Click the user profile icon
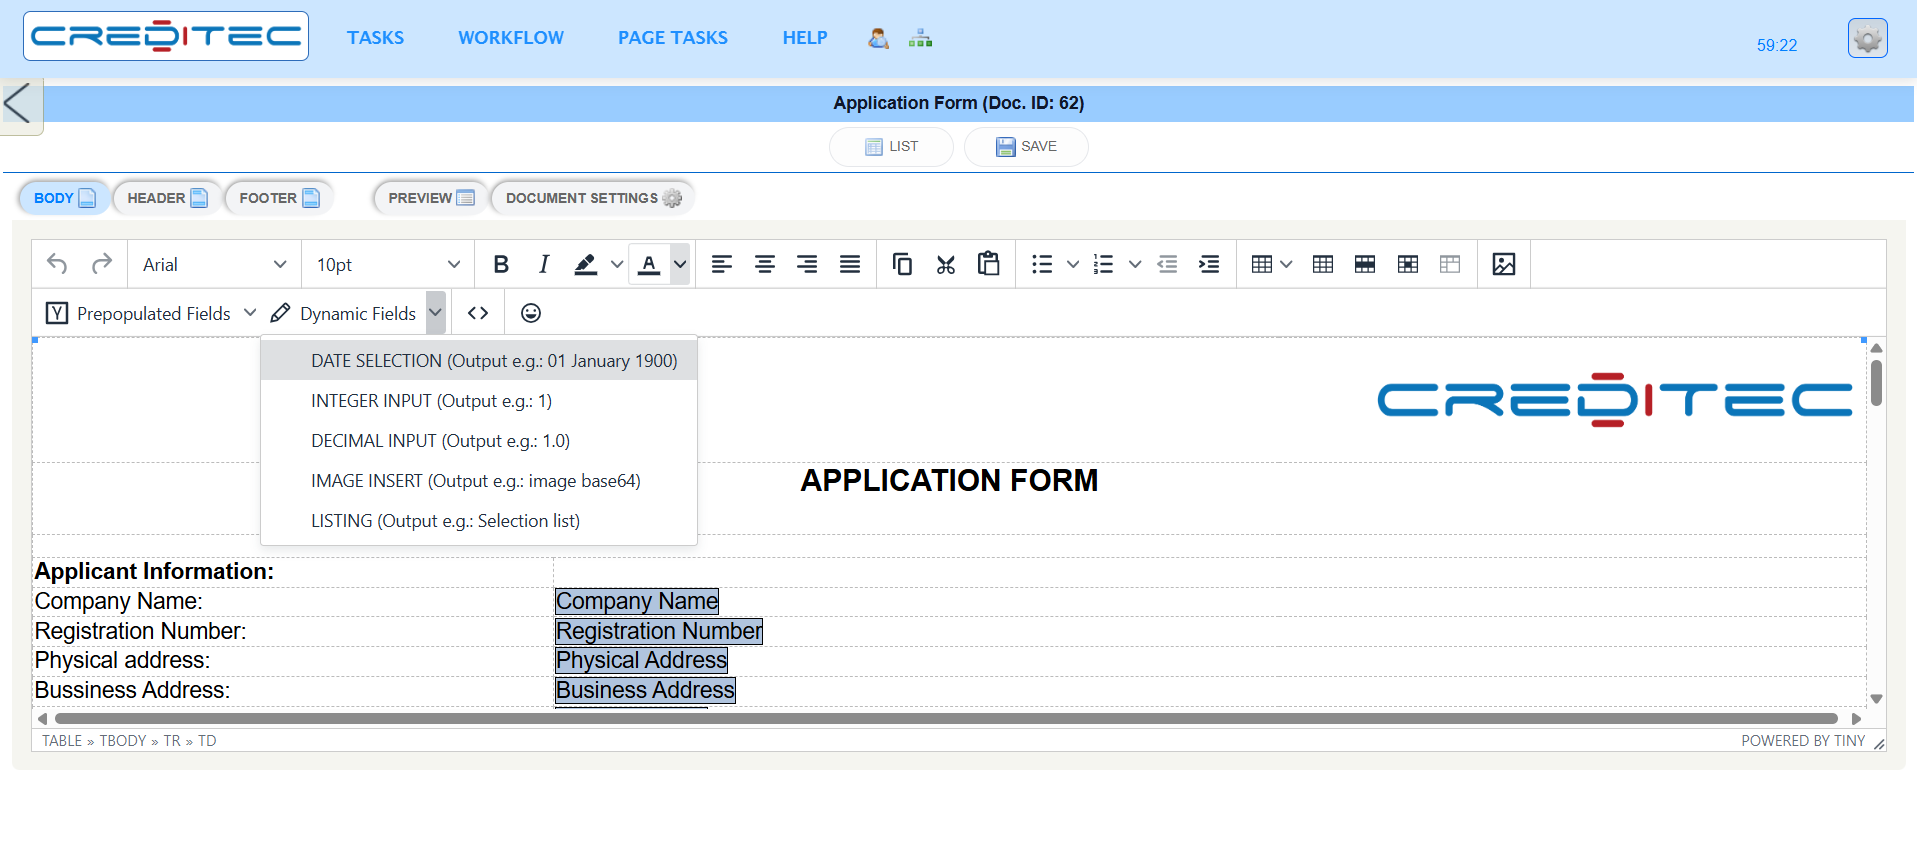Viewport: 1917px width, 867px height. (x=878, y=38)
